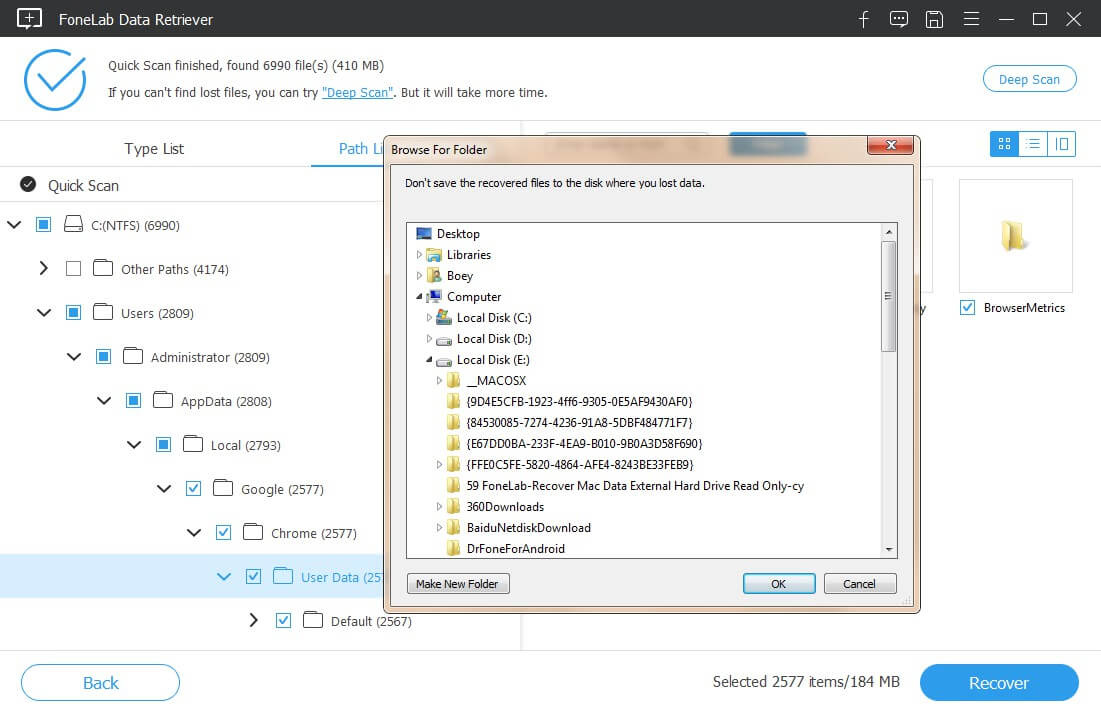Select Local Disk (D:) drive icon
1101x724 pixels.
point(444,340)
